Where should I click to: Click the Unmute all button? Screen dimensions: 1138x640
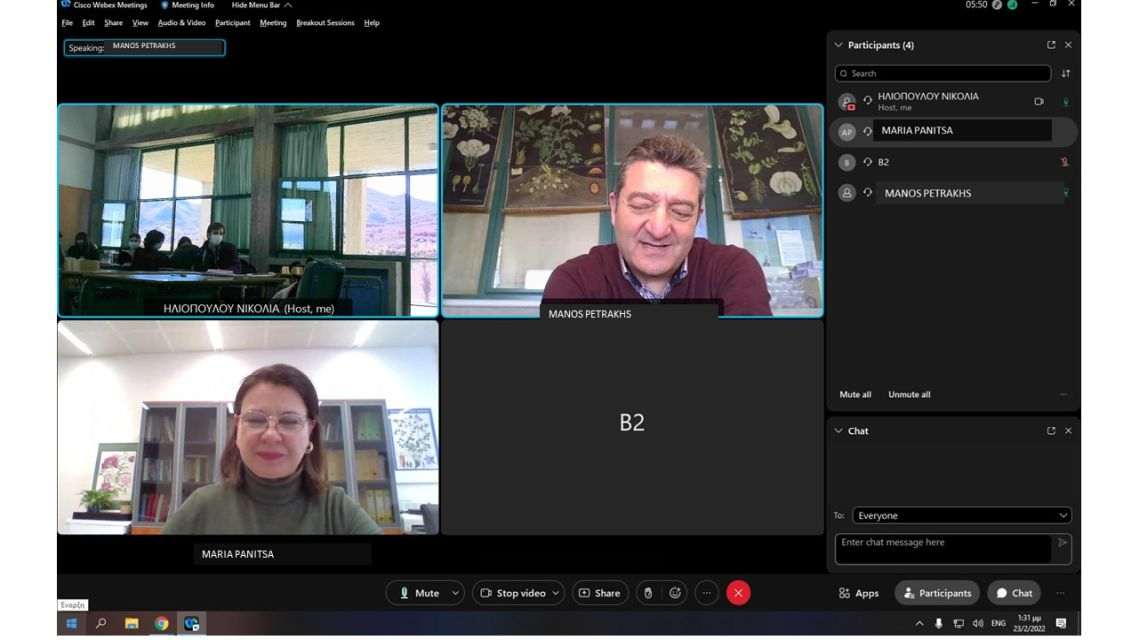[x=909, y=395]
